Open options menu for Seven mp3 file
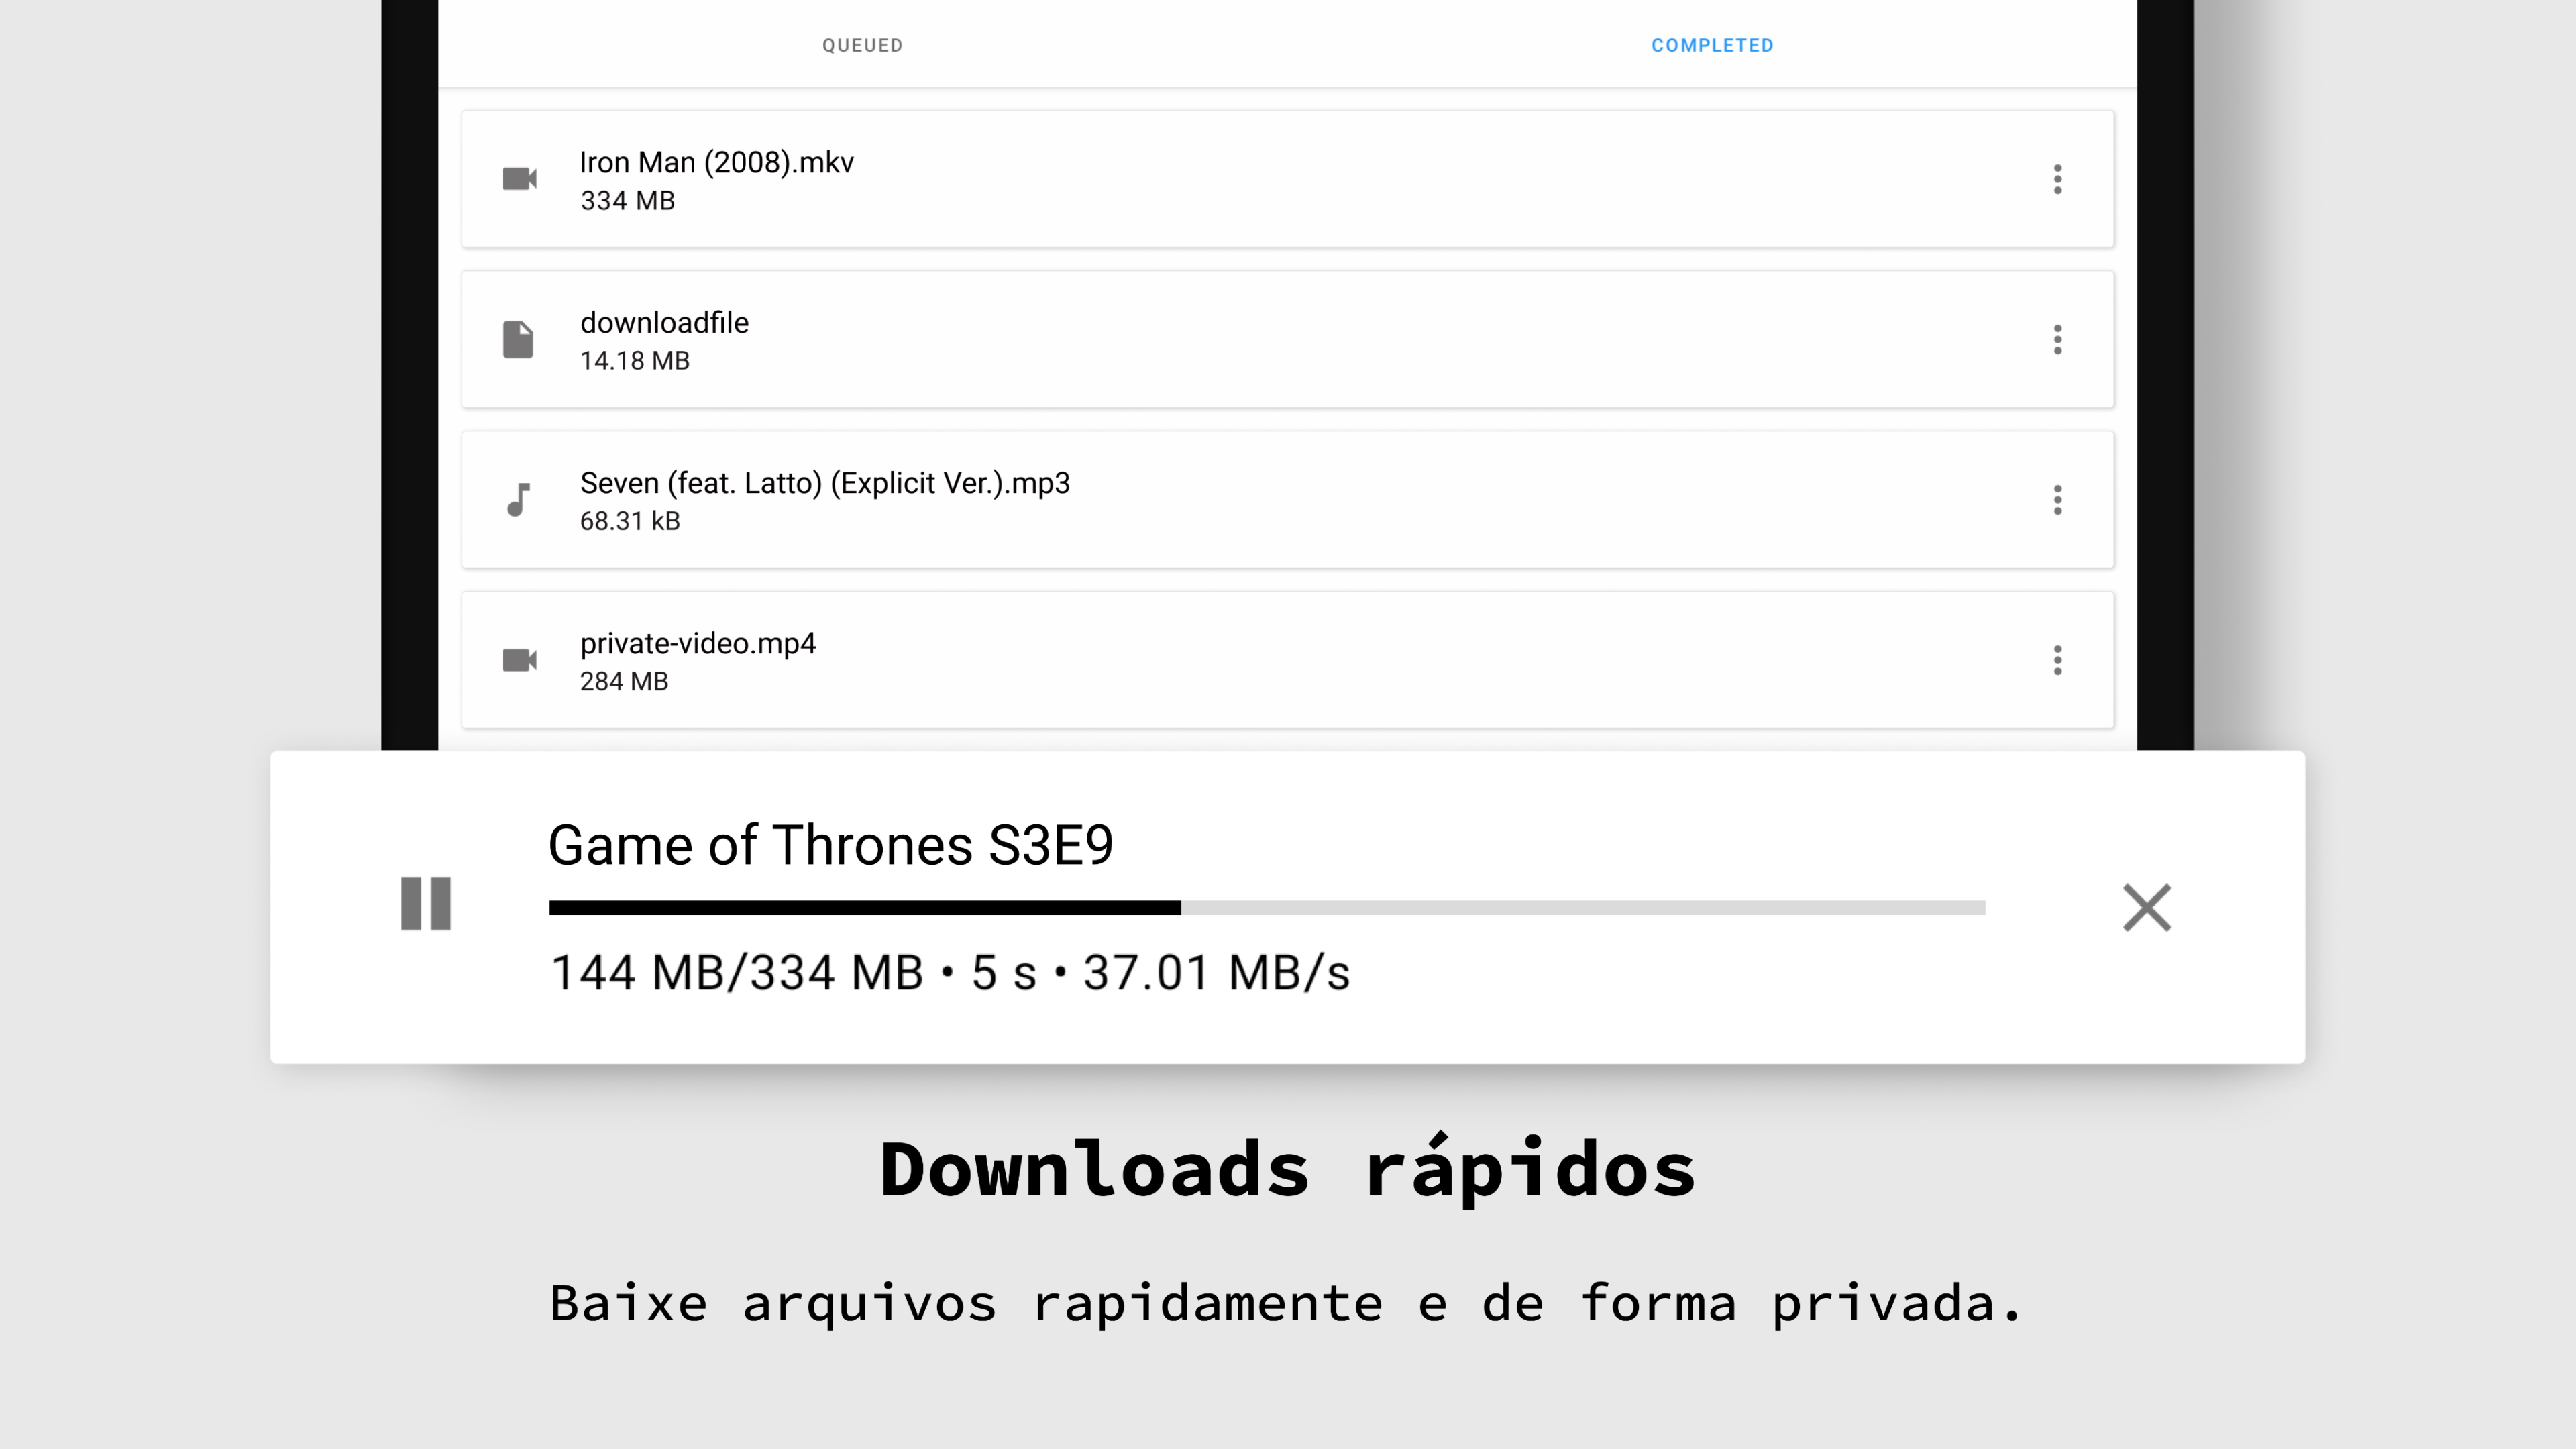The height and width of the screenshot is (1449, 2576). click(x=2057, y=499)
